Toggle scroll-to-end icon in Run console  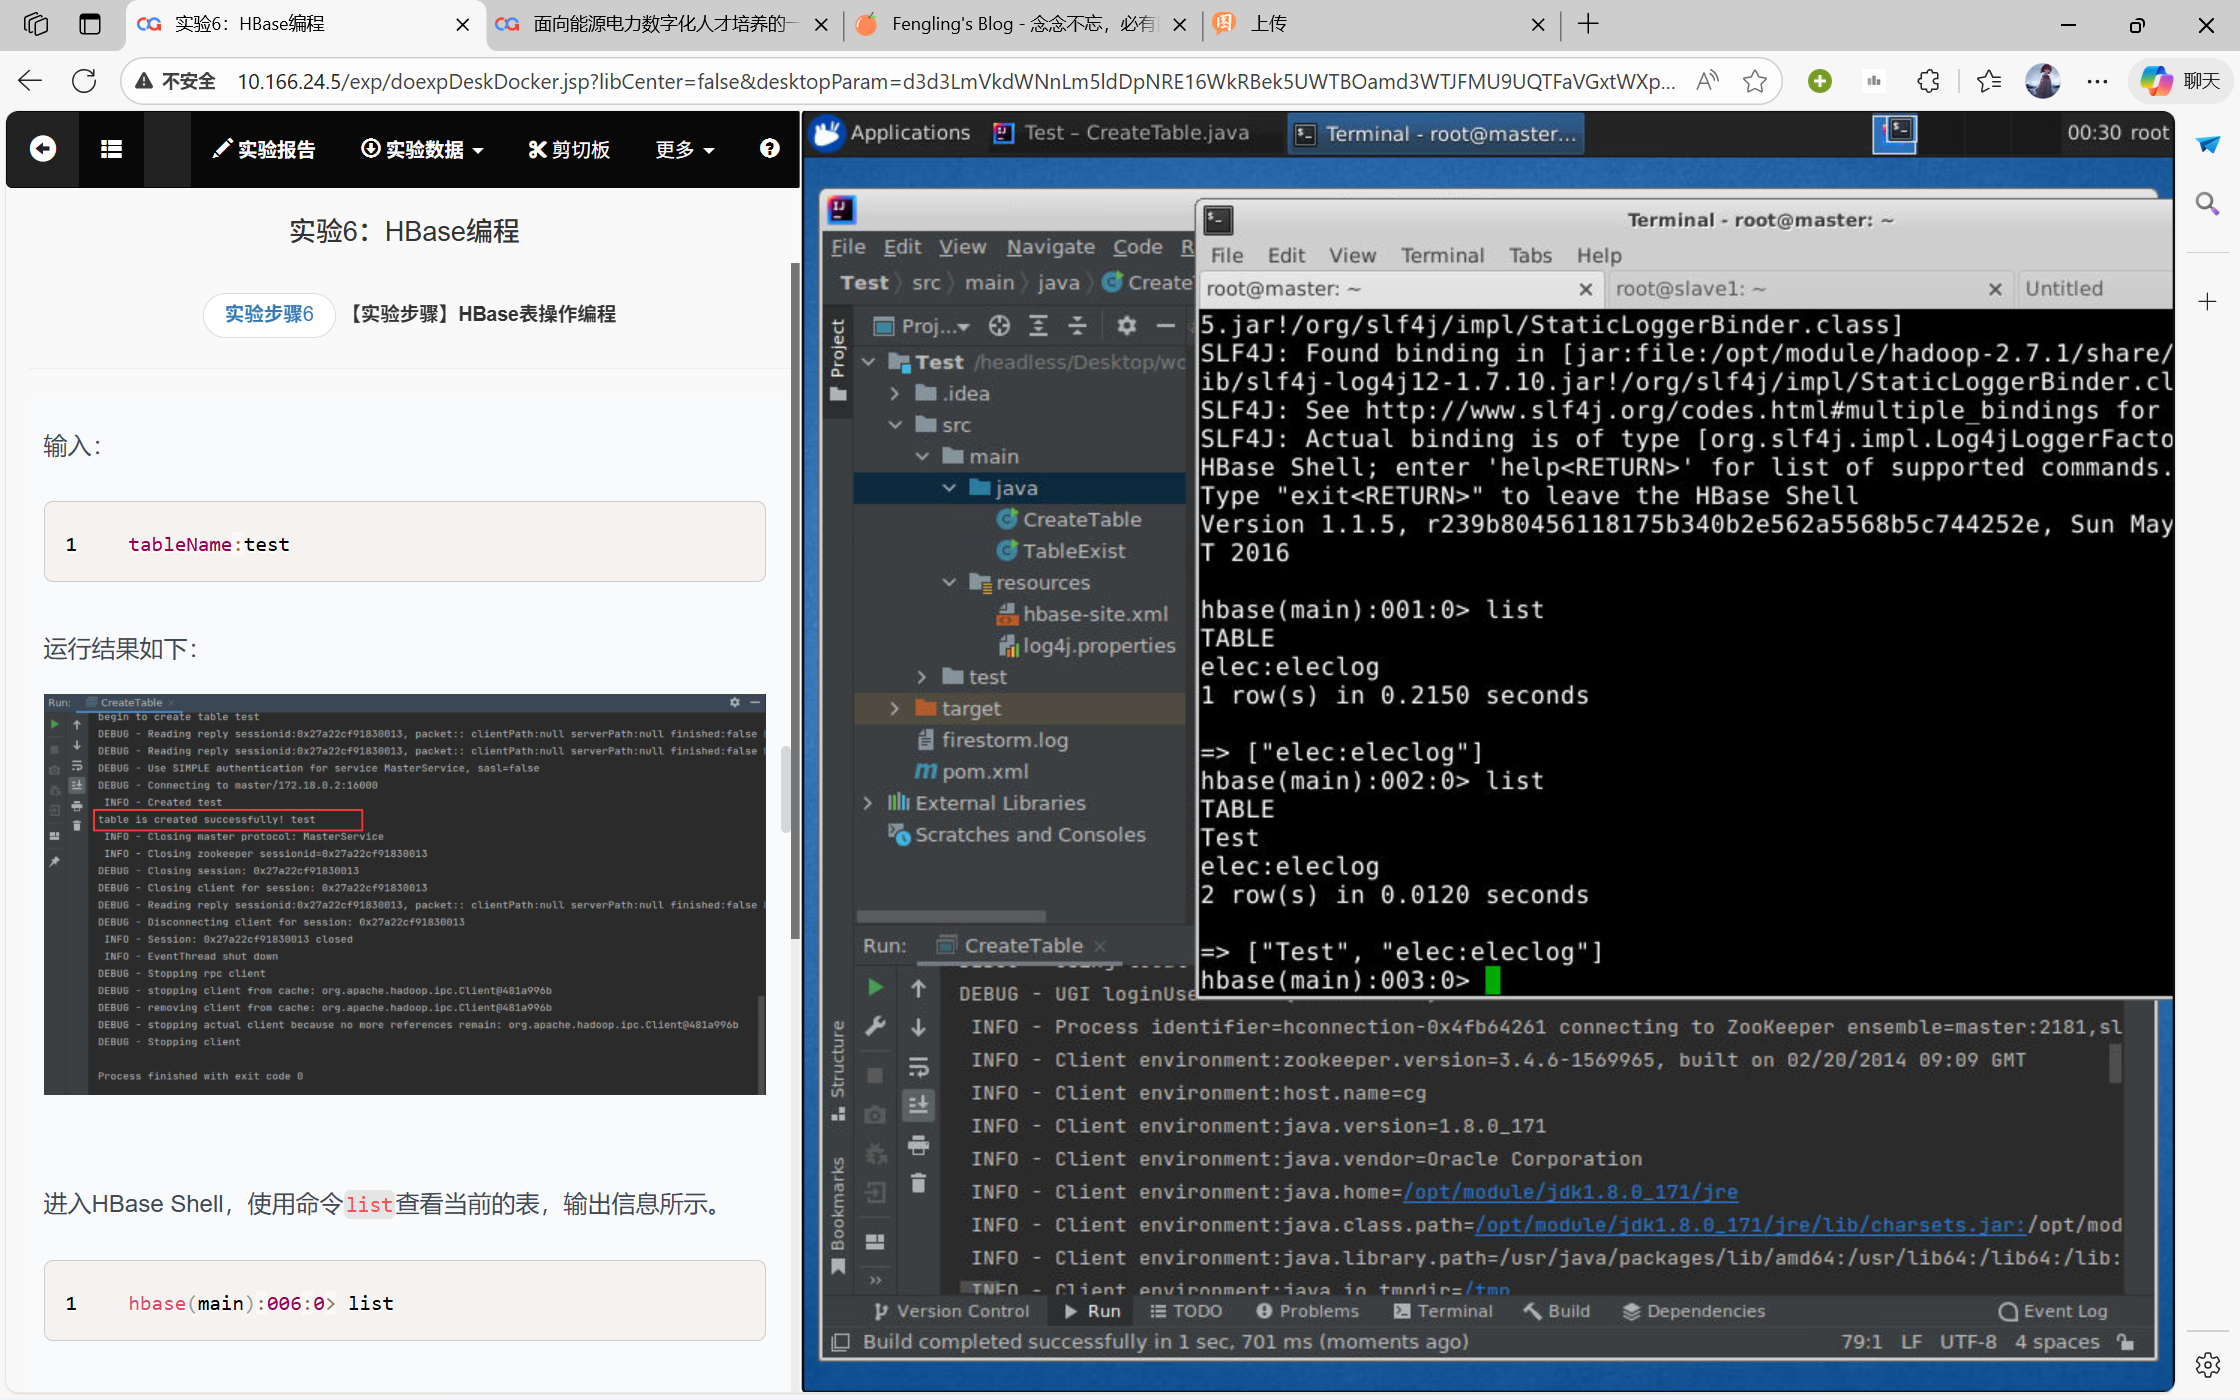918,1106
